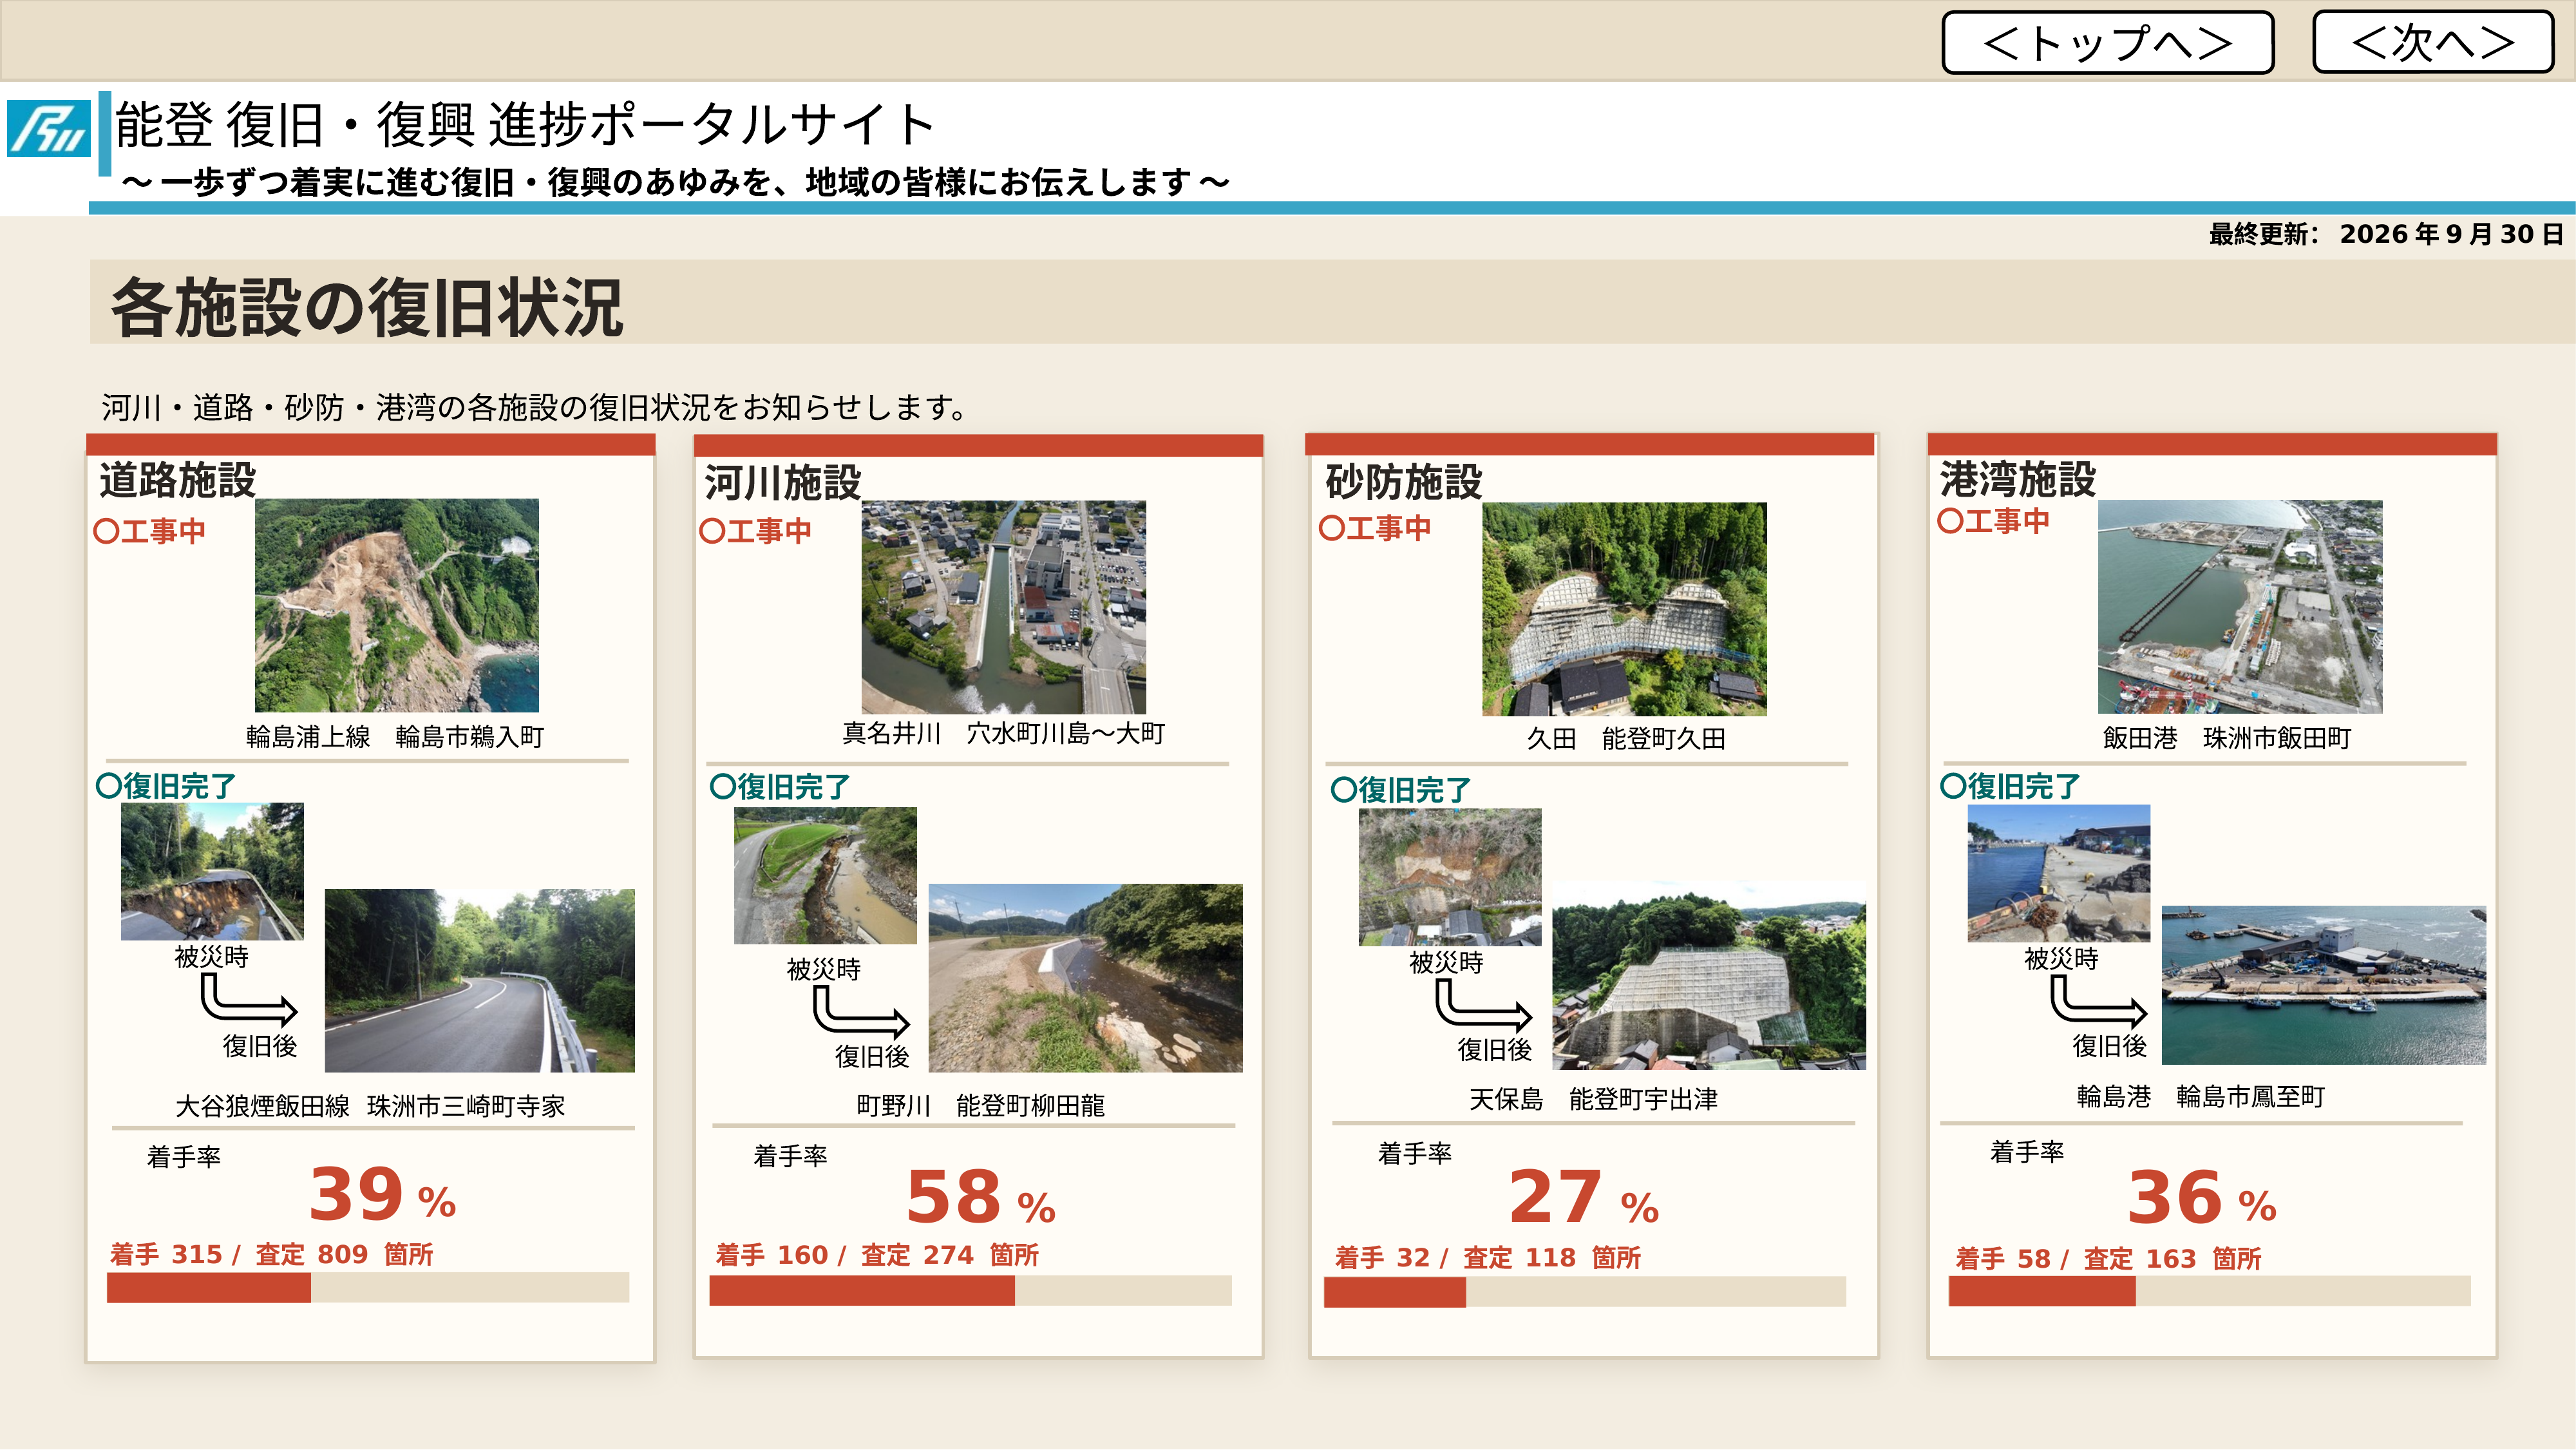This screenshot has height=1450, width=2576.
Task: Select the 道路施設 card heading
Action: 178,480
